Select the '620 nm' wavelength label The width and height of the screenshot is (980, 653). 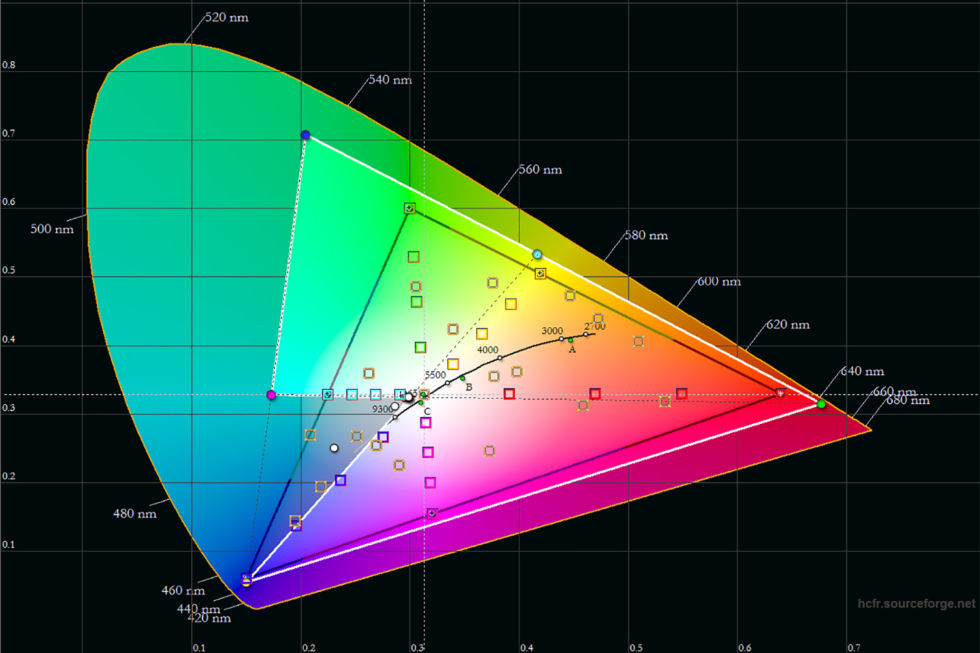tap(788, 324)
